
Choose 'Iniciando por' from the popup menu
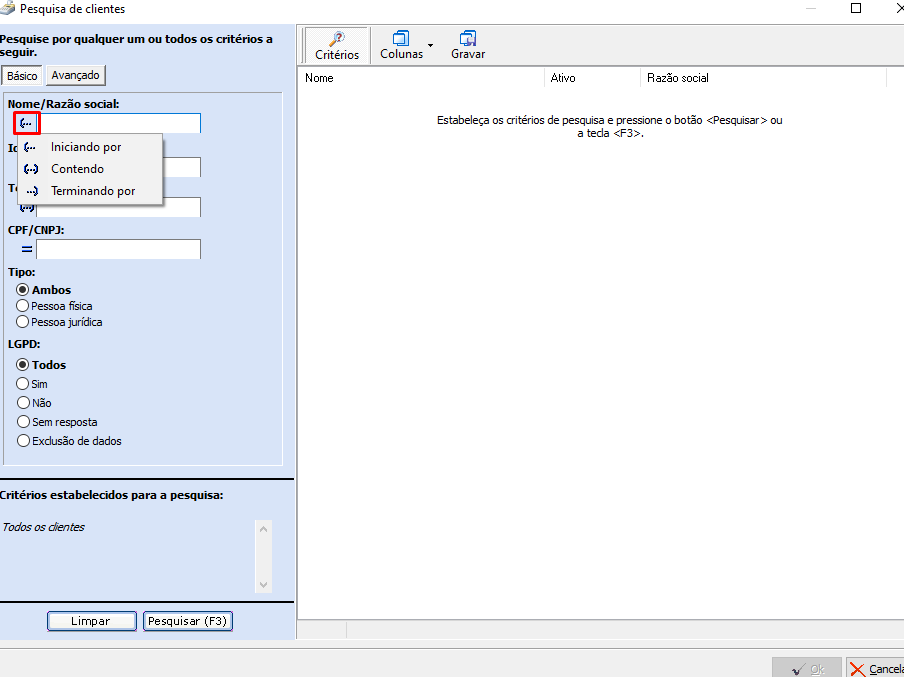pyautogui.click(x=91, y=147)
